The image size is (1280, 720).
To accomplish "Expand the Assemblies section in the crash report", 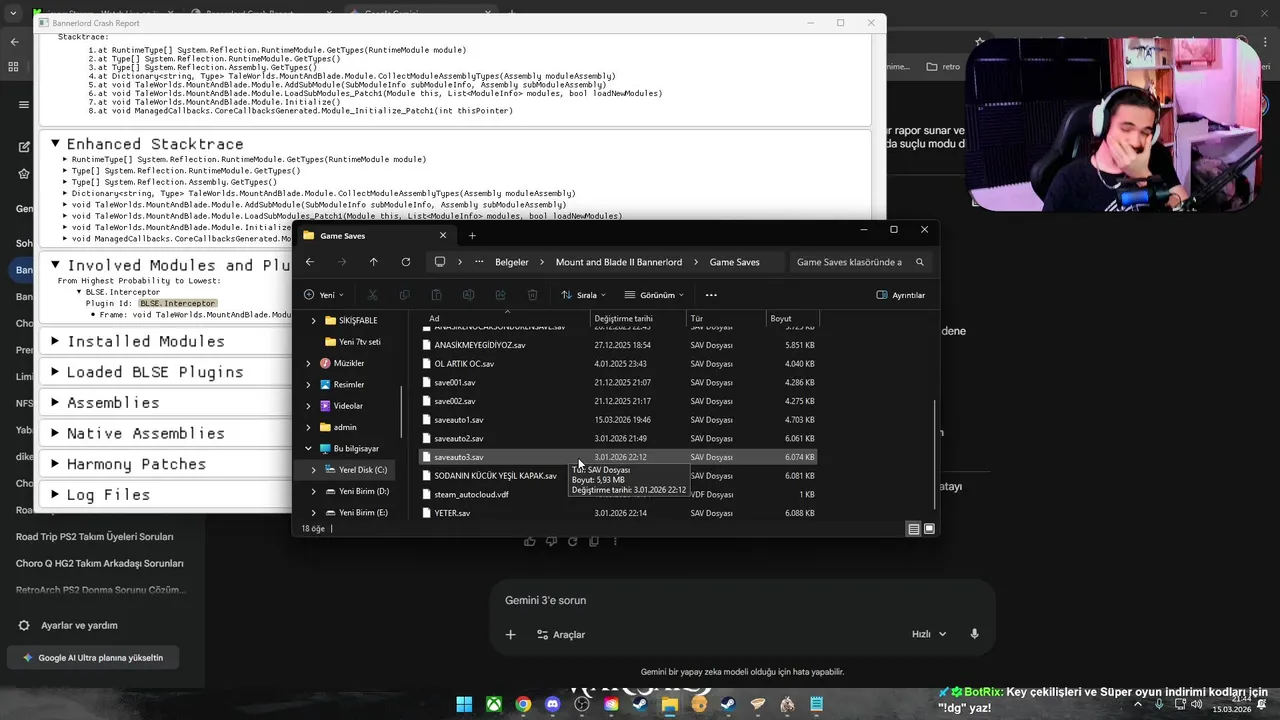I will click(56, 402).
